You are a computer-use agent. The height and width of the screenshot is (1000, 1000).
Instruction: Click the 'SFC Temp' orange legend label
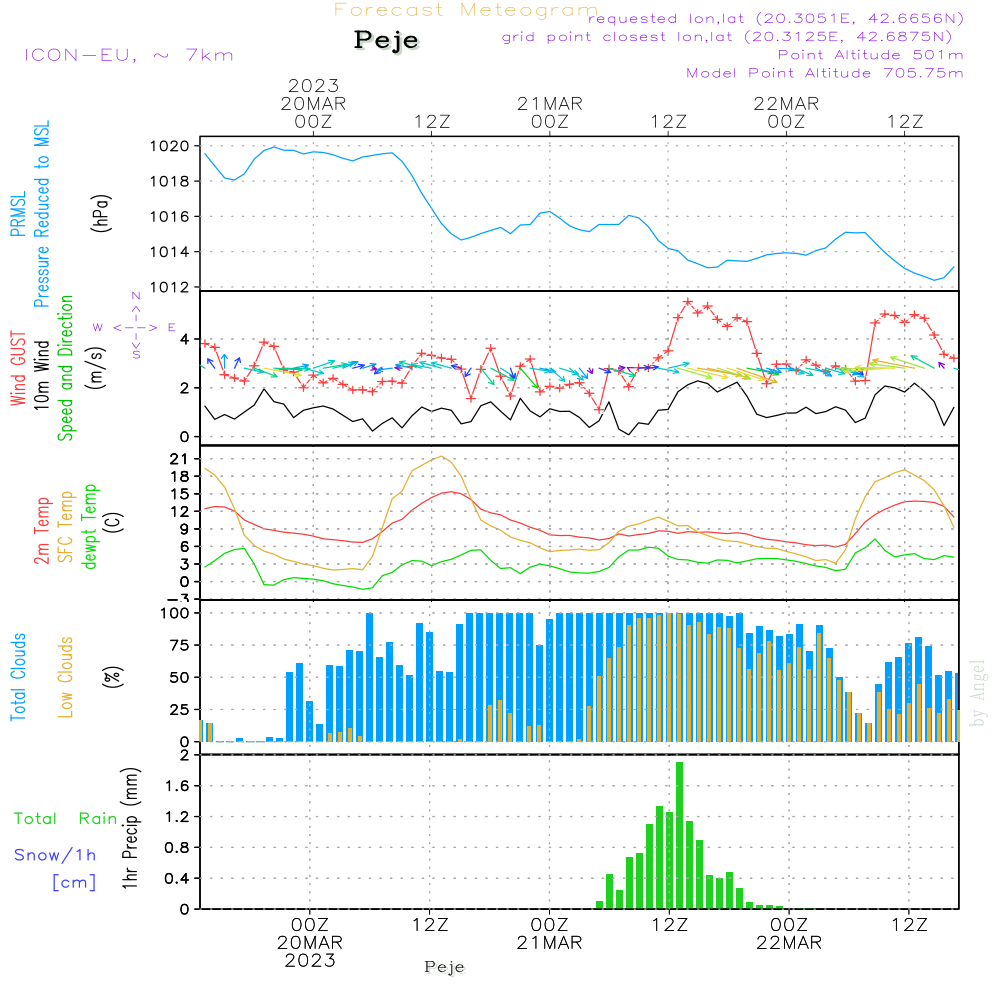tap(66, 527)
